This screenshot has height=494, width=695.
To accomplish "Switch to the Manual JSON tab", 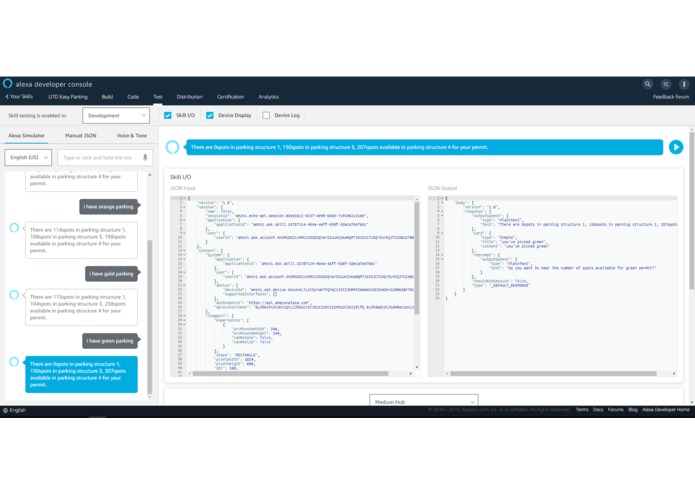I will [81, 136].
